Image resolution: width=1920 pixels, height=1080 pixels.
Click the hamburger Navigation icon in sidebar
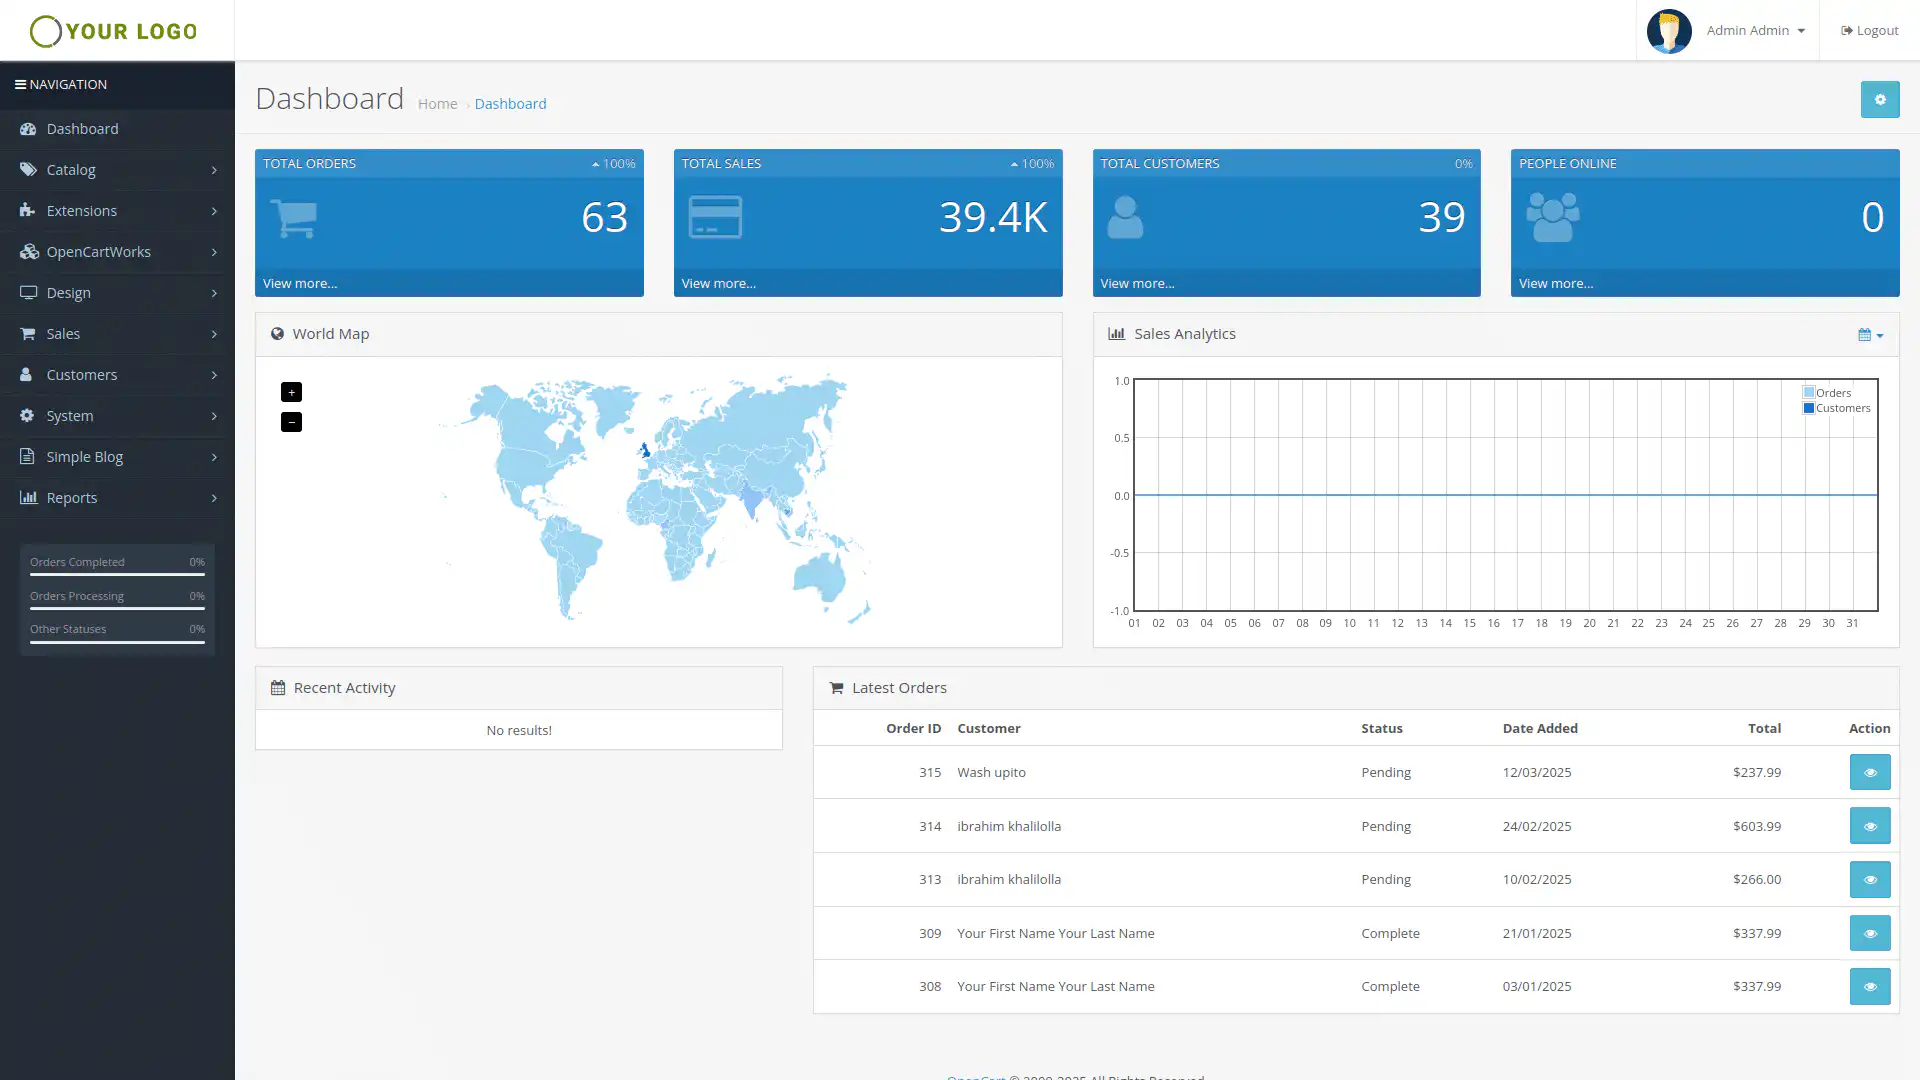(x=20, y=85)
